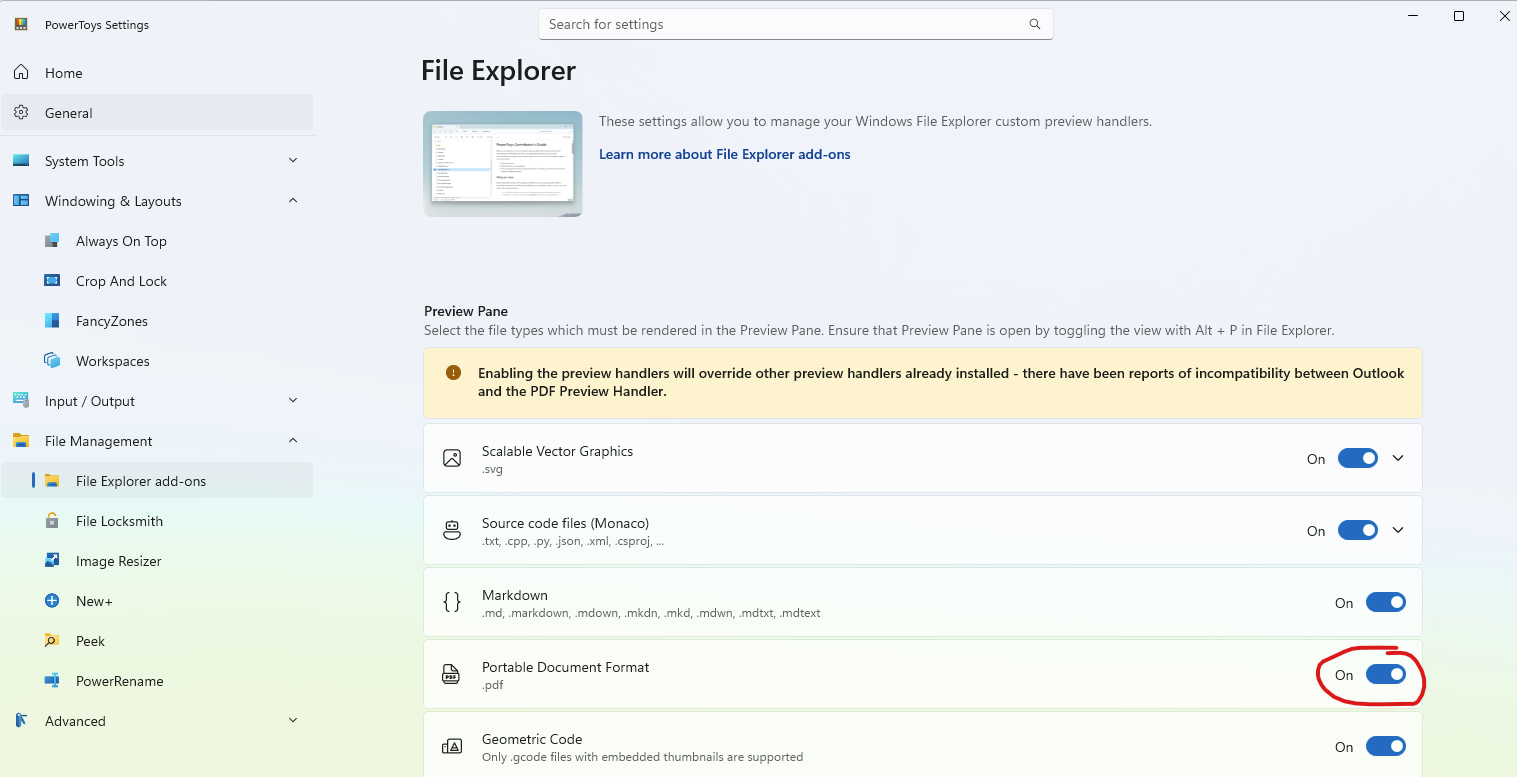
Task: Click the Portable Document Format PDF icon
Action: pyautogui.click(x=452, y=674)
